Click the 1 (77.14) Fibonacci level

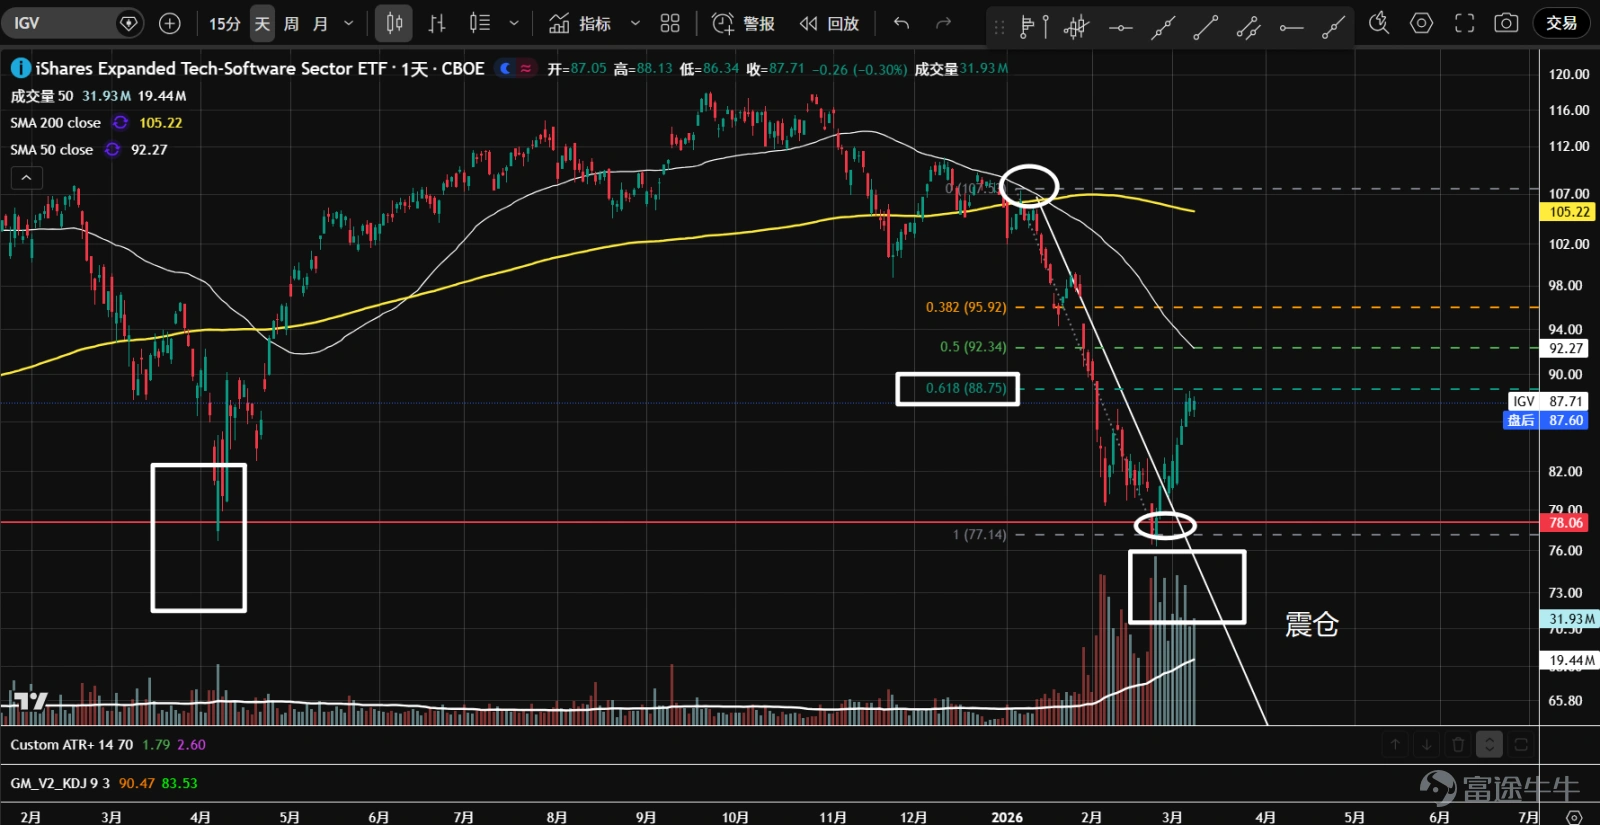point(980,535)
